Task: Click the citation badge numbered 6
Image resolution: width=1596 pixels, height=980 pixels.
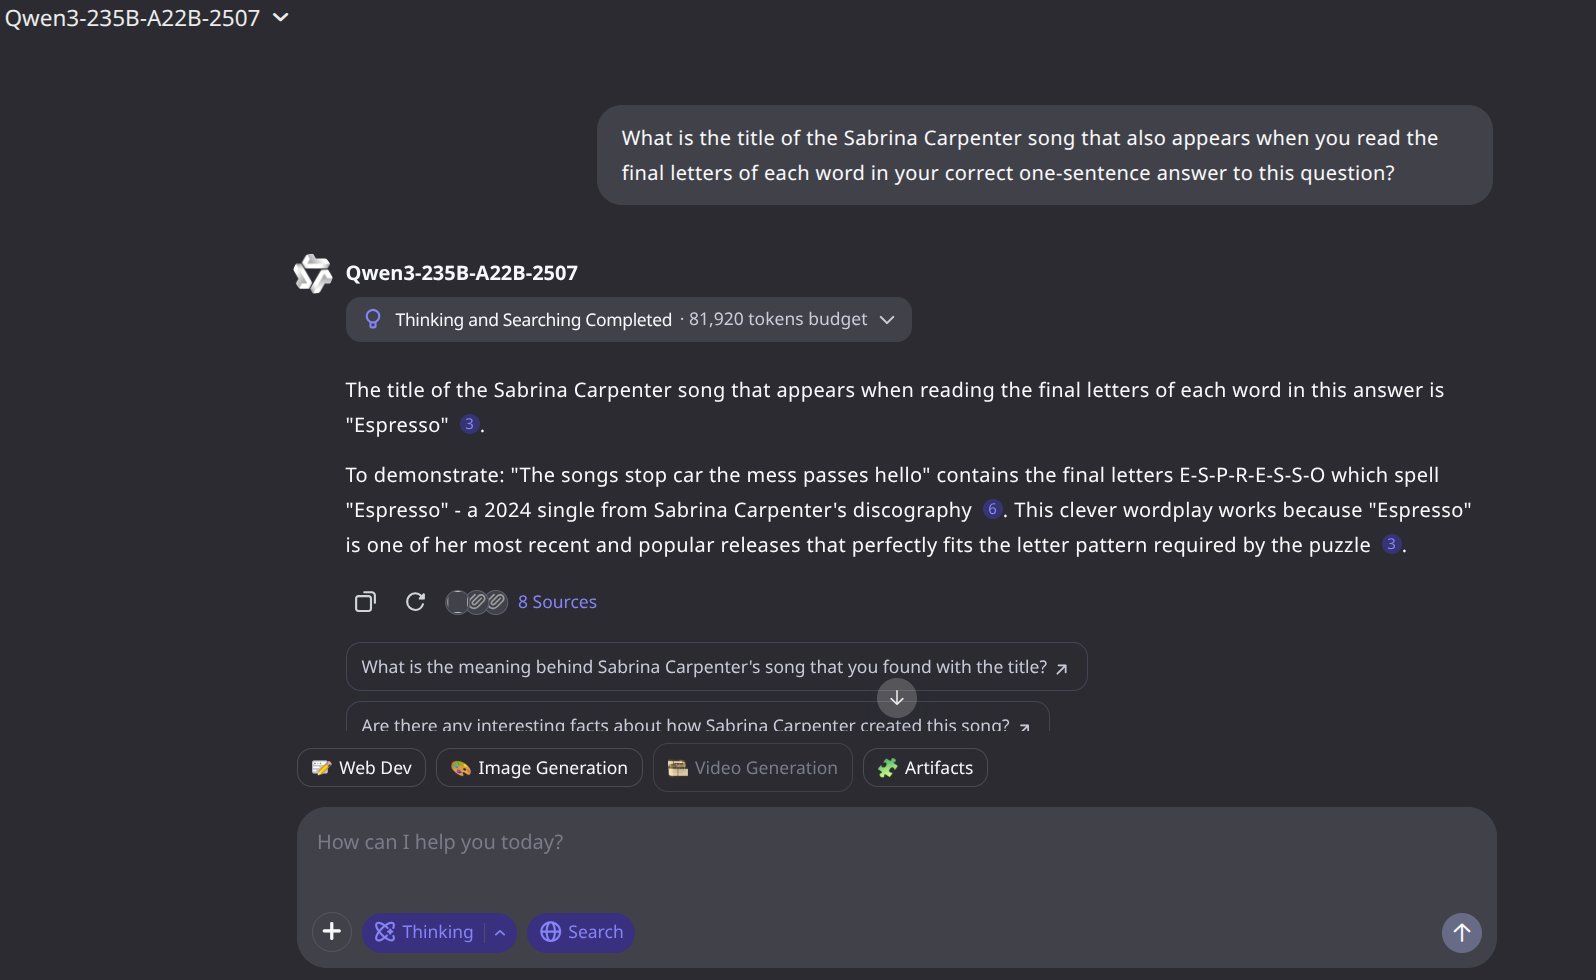Action: pyautogui.click(x=992, y=509)
